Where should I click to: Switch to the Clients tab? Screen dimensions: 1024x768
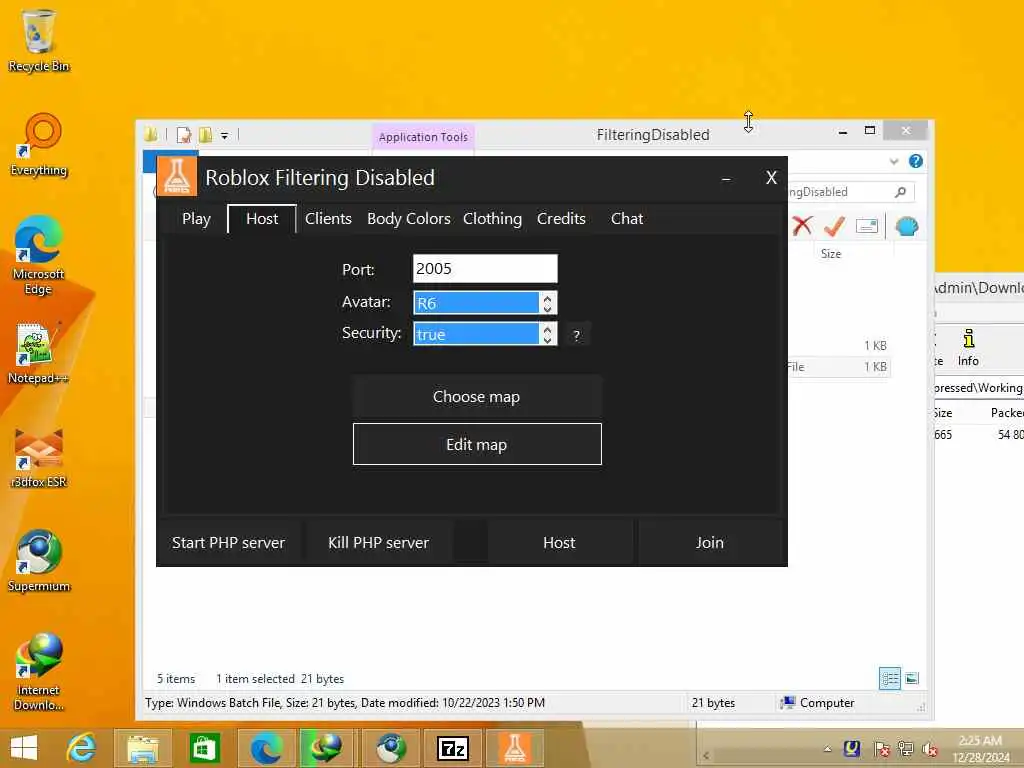[x=328, y=219]
